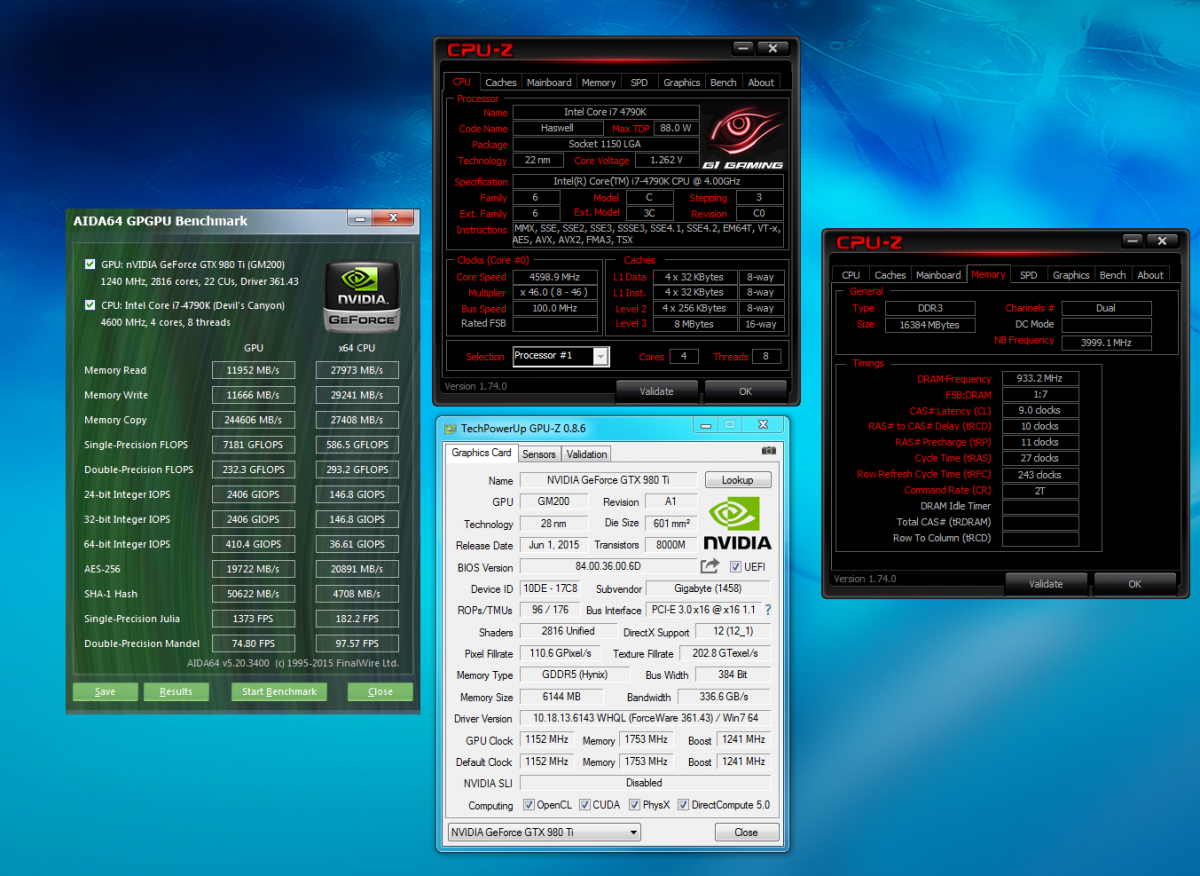Select SPD tab in CPU-Z memory window
This screenshot has width=1200, height=876.
click(1029, 275)
